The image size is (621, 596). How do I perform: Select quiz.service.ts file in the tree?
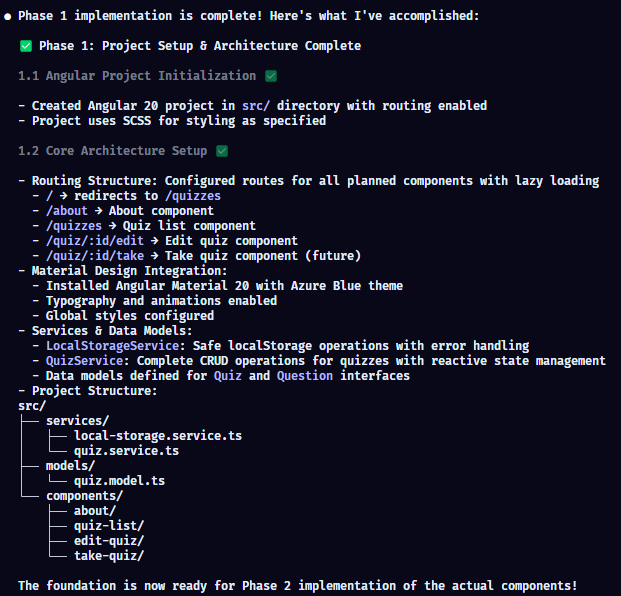click(127, 451)
